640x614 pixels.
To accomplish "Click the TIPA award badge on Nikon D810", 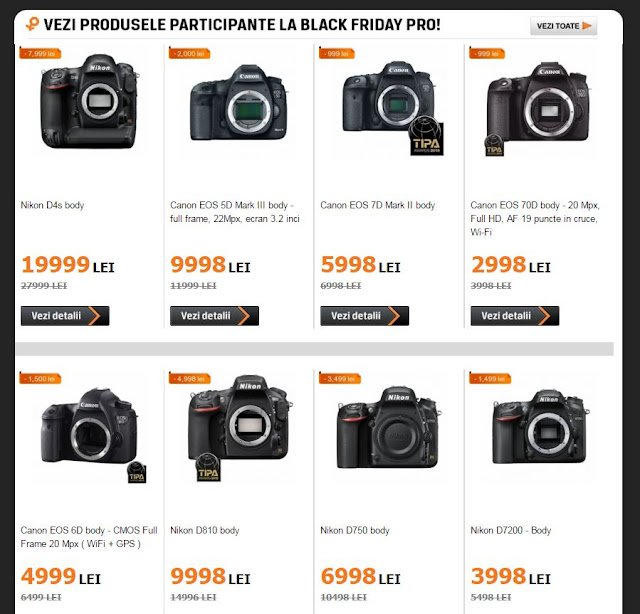I will [x=208, y=468].
